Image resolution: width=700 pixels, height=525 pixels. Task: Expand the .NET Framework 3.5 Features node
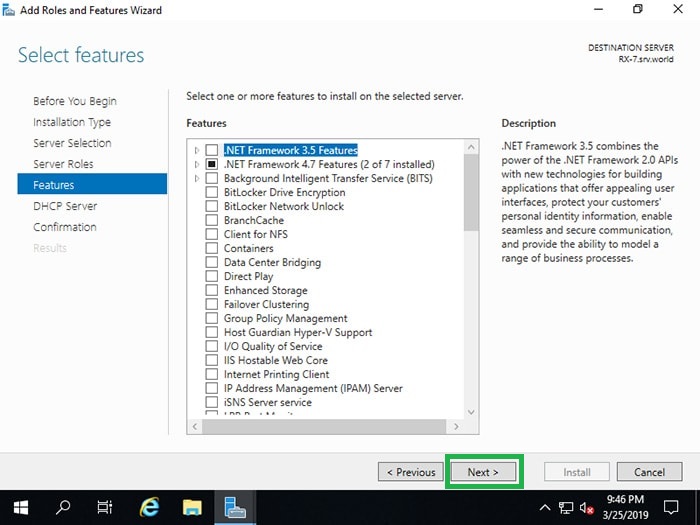pyautogui.click(x=197, y=150)
